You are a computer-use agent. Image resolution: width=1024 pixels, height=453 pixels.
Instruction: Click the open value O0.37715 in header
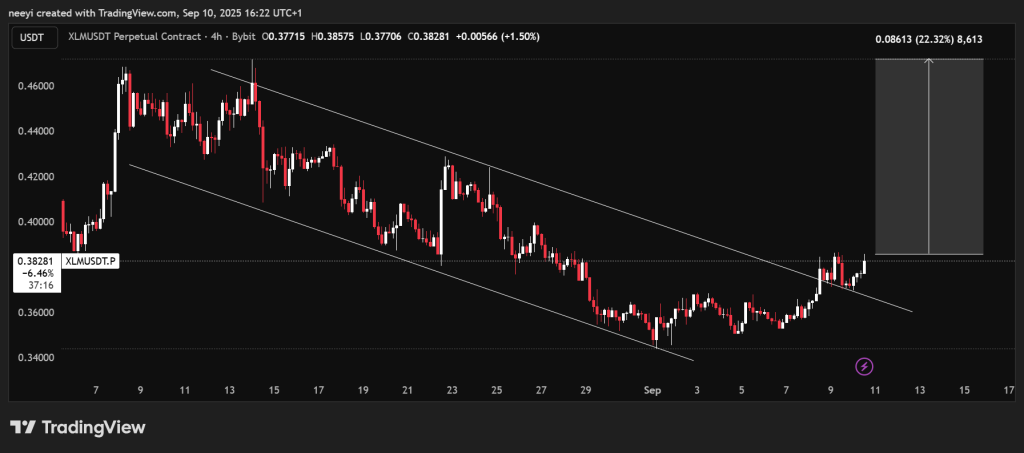[x=283, y=37]
